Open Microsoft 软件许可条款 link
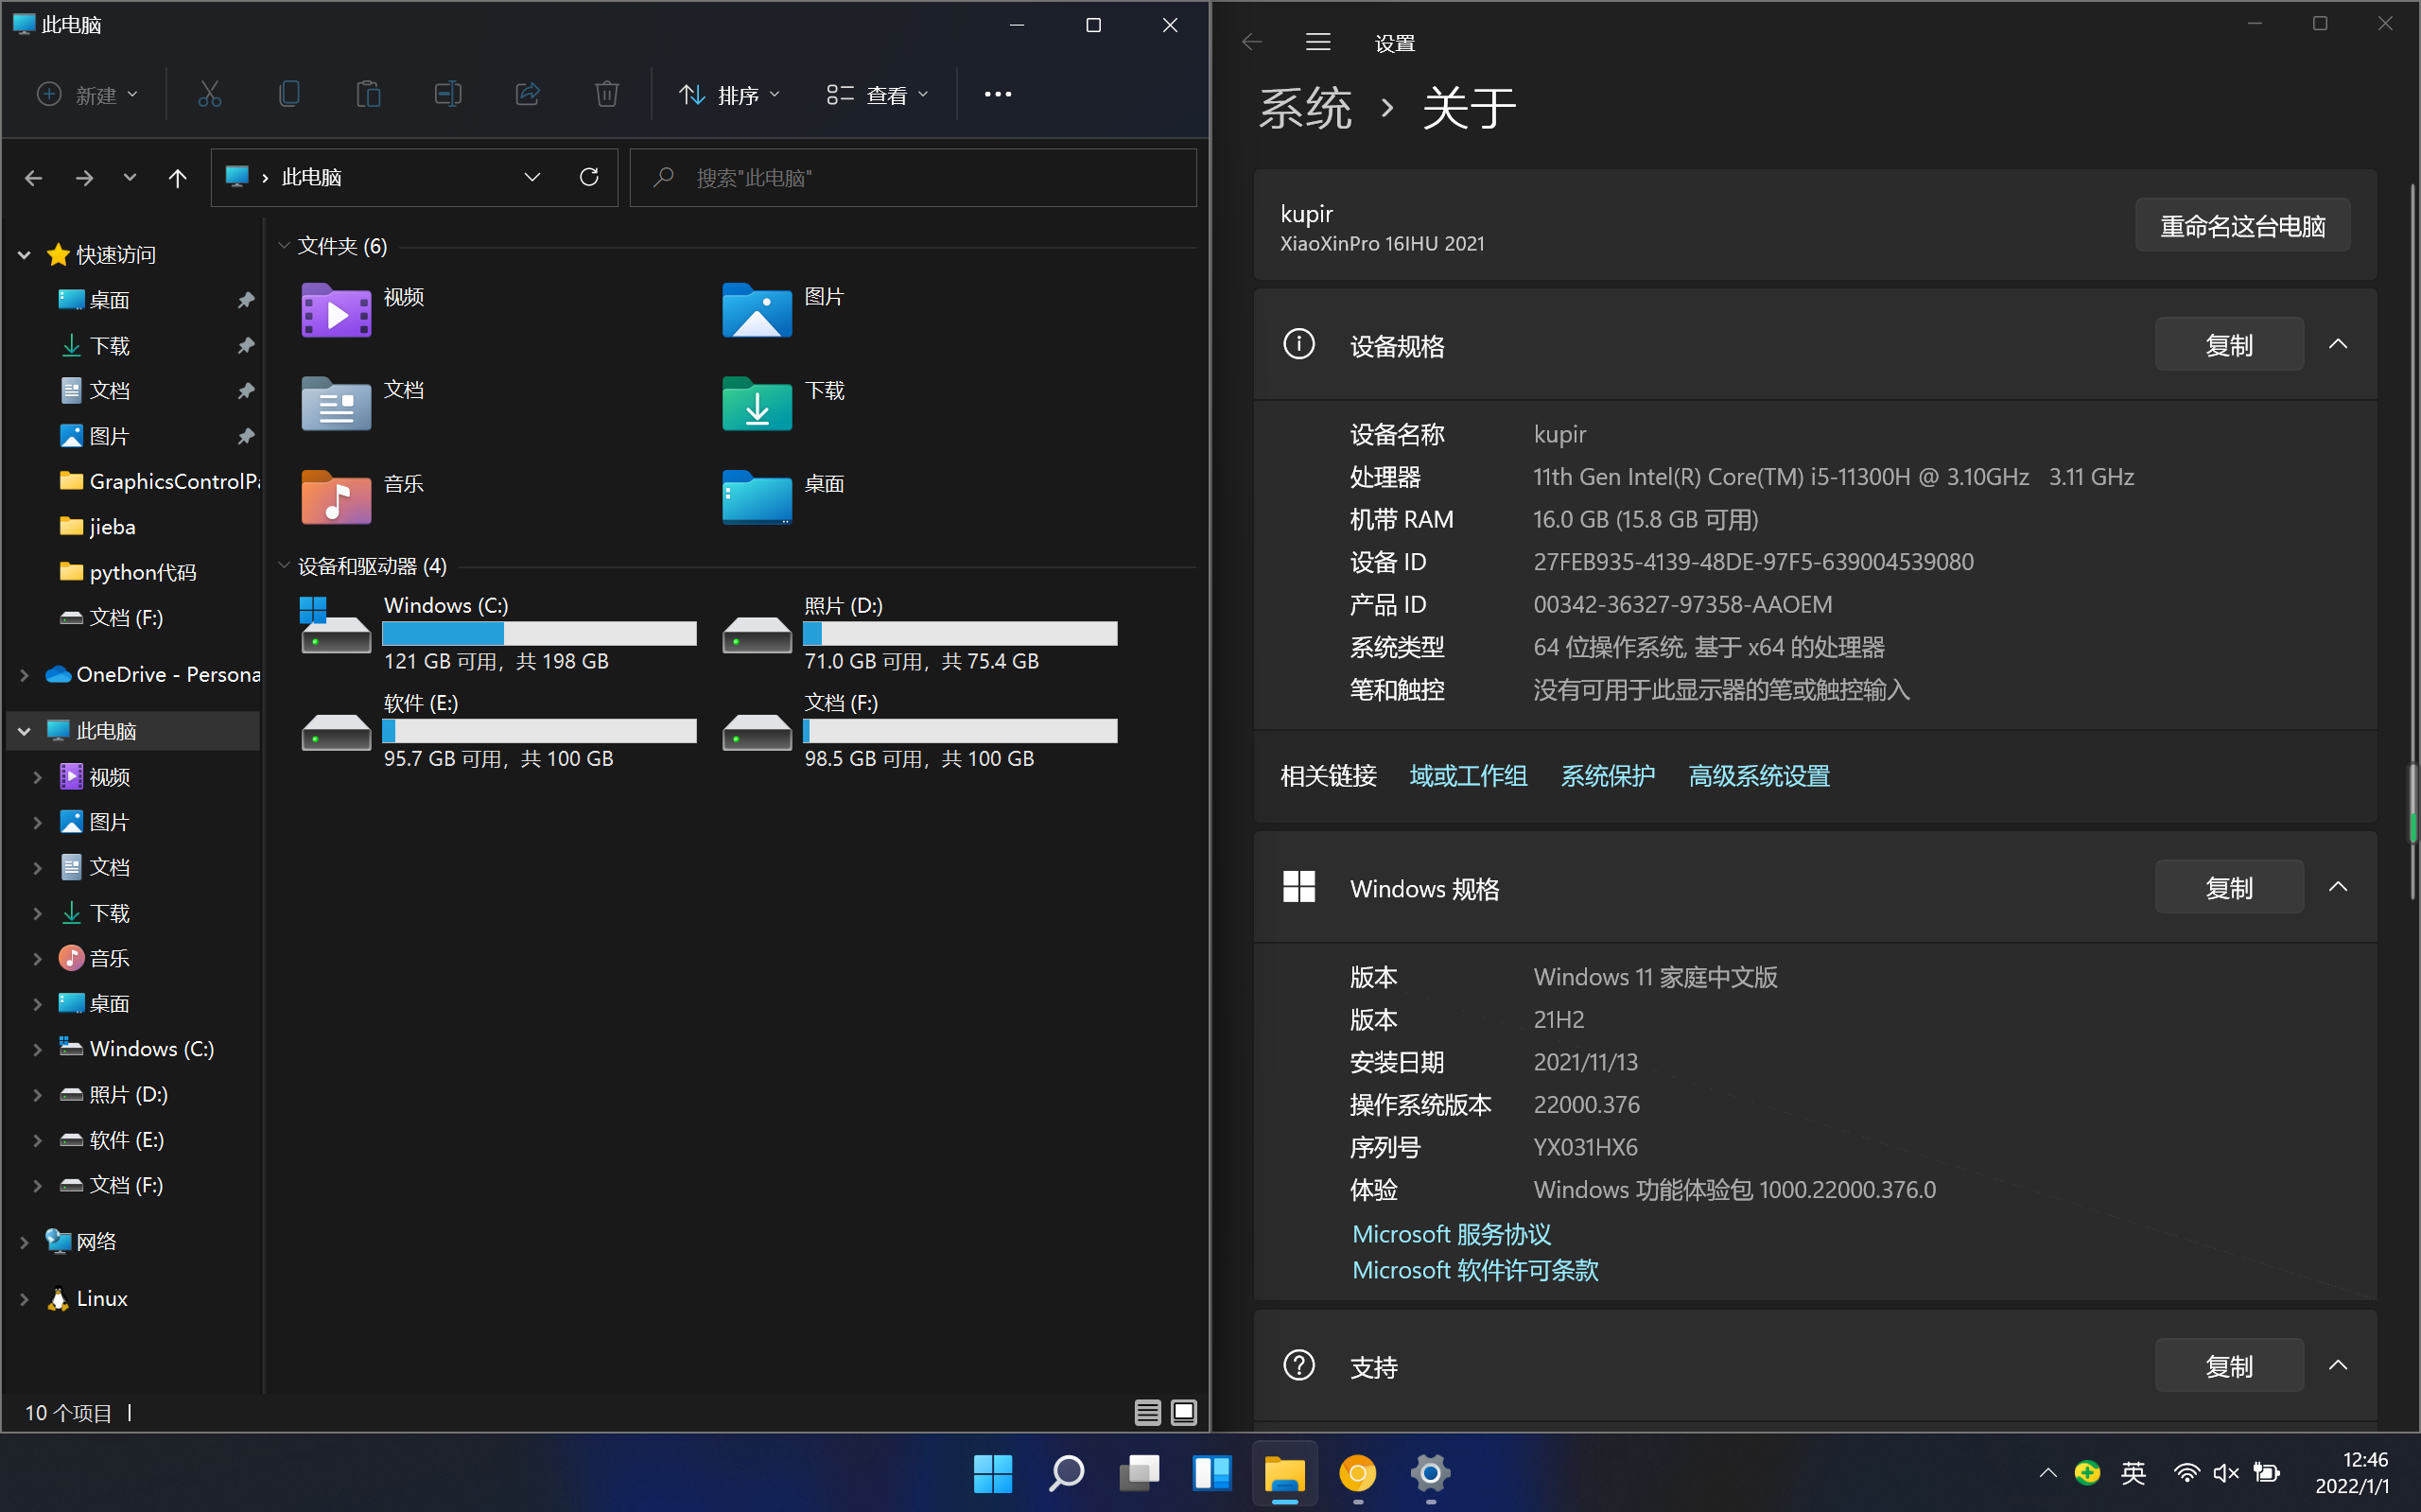Screen dimensions: 2421x1512 [x=1475, y=1270]
